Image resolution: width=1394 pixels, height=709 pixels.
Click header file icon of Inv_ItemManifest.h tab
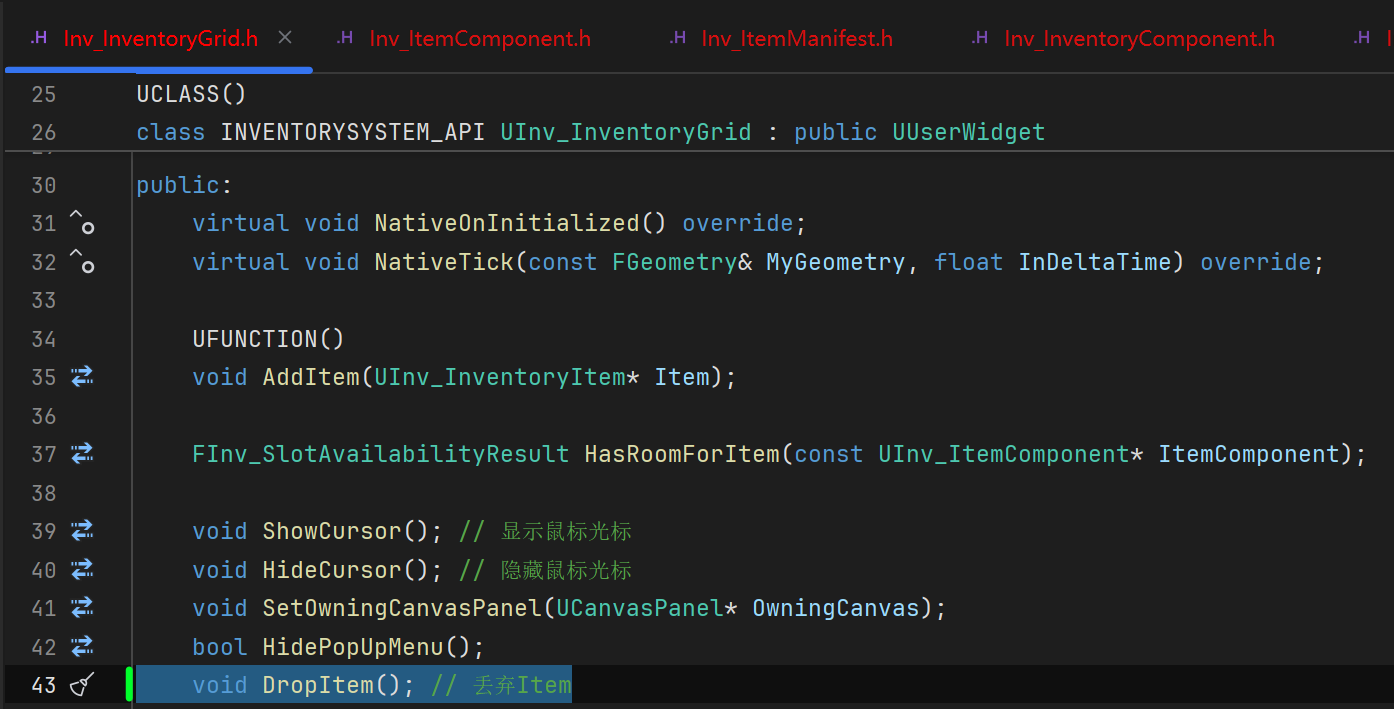(678, 38)
